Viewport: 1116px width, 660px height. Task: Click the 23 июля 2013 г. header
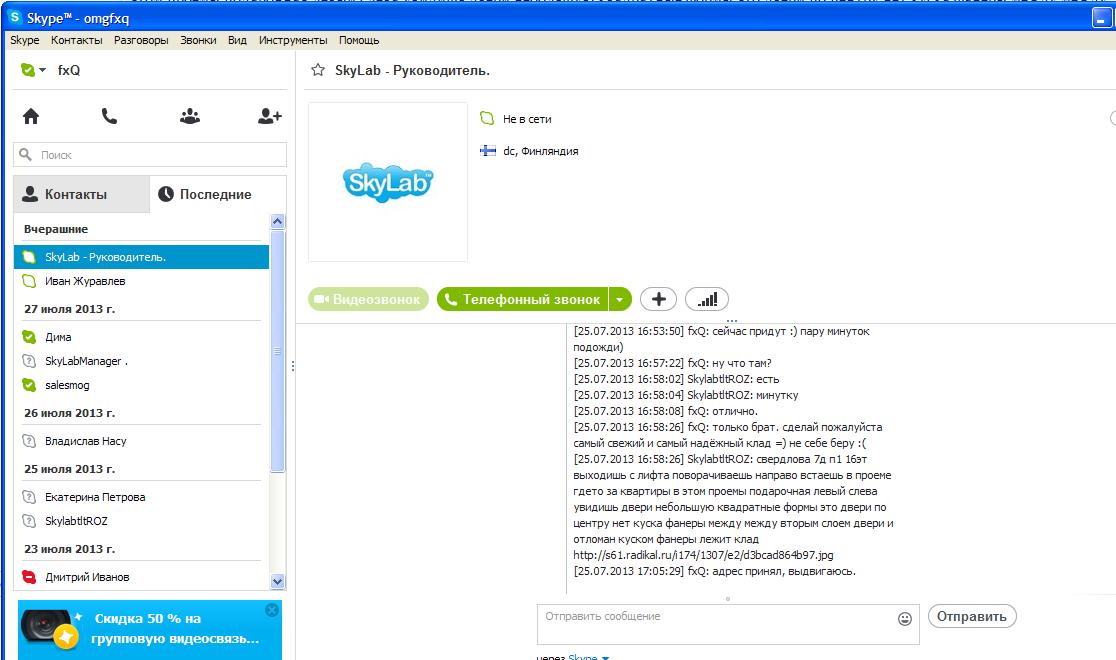tap(70, 549)
